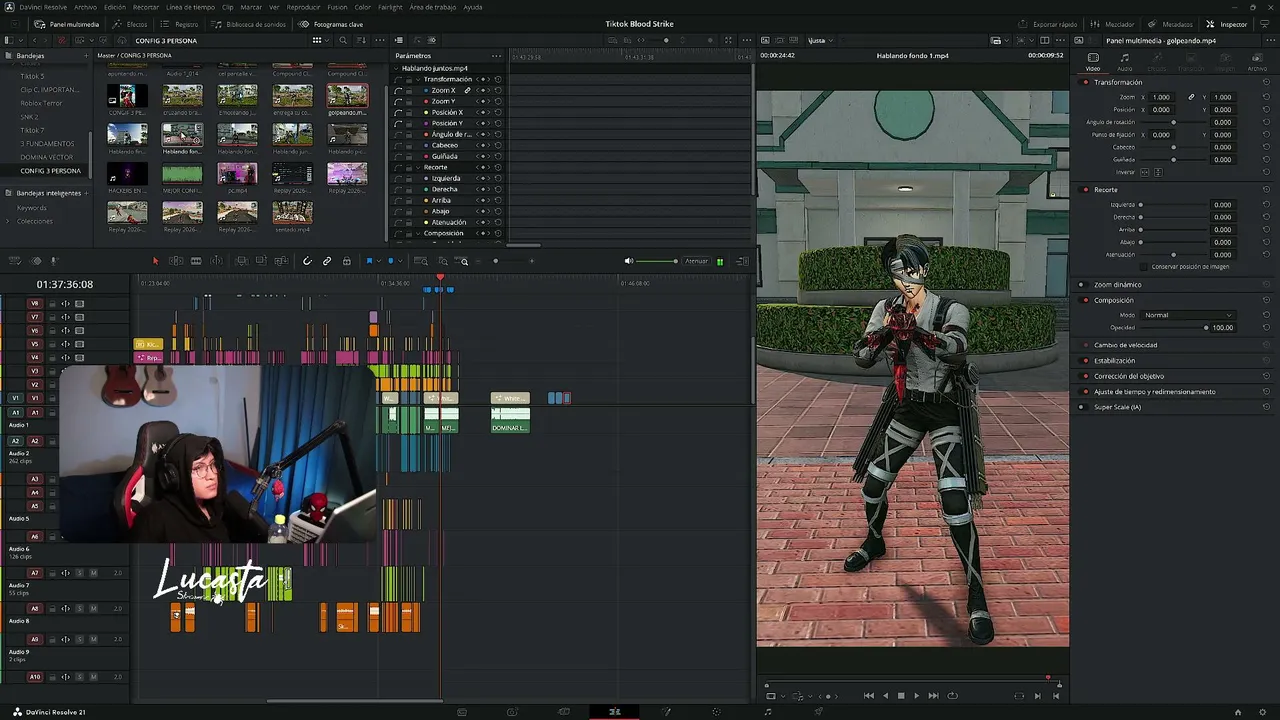
Task: Open the media pool view mode dropdown
Action: pos(319,40)
